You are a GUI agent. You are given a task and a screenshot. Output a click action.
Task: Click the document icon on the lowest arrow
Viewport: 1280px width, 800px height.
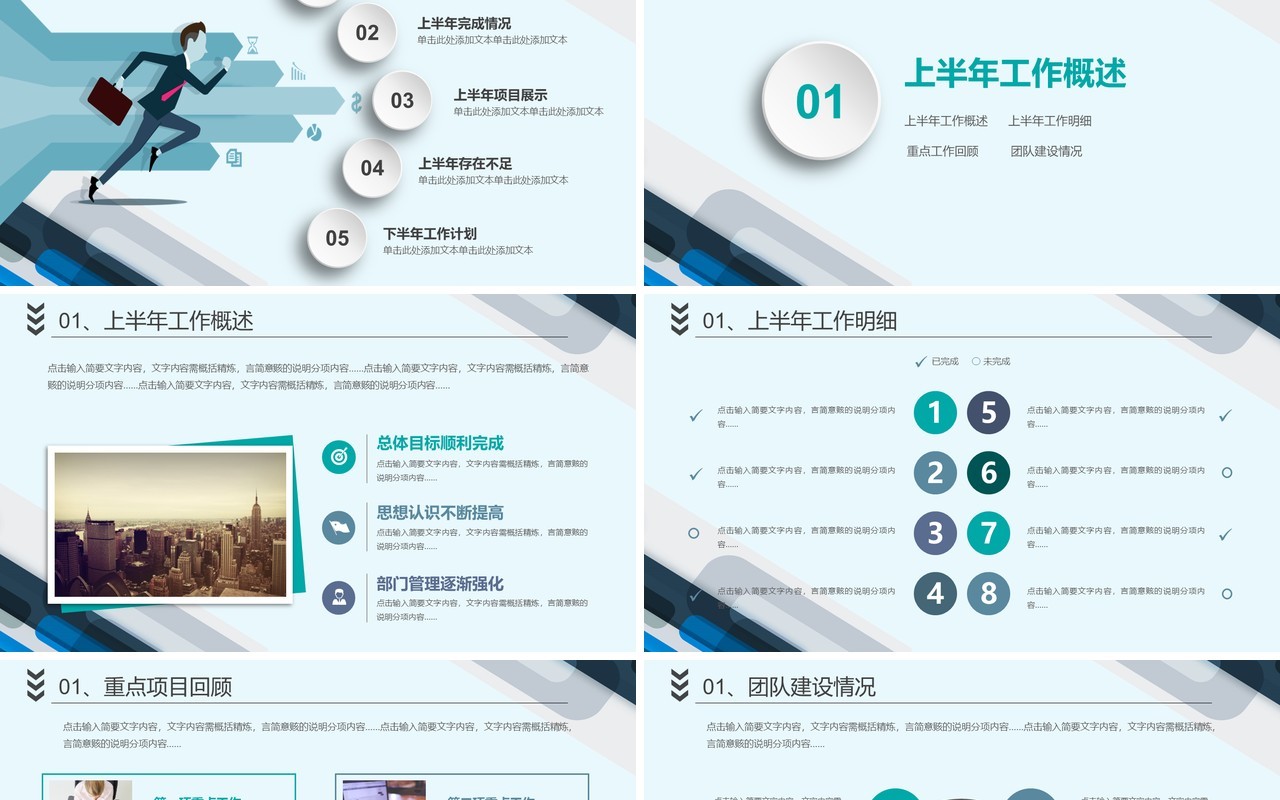[x=234, y=158]
